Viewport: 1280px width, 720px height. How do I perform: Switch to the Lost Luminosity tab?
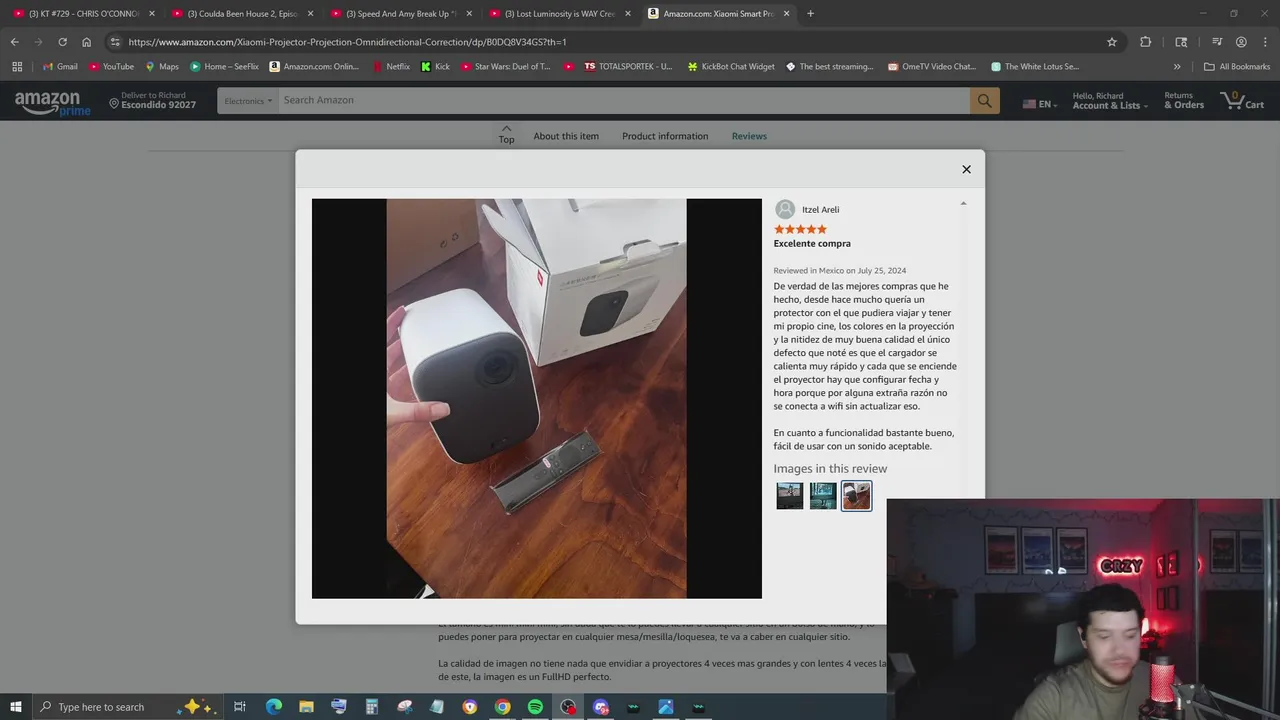[559, 14]
